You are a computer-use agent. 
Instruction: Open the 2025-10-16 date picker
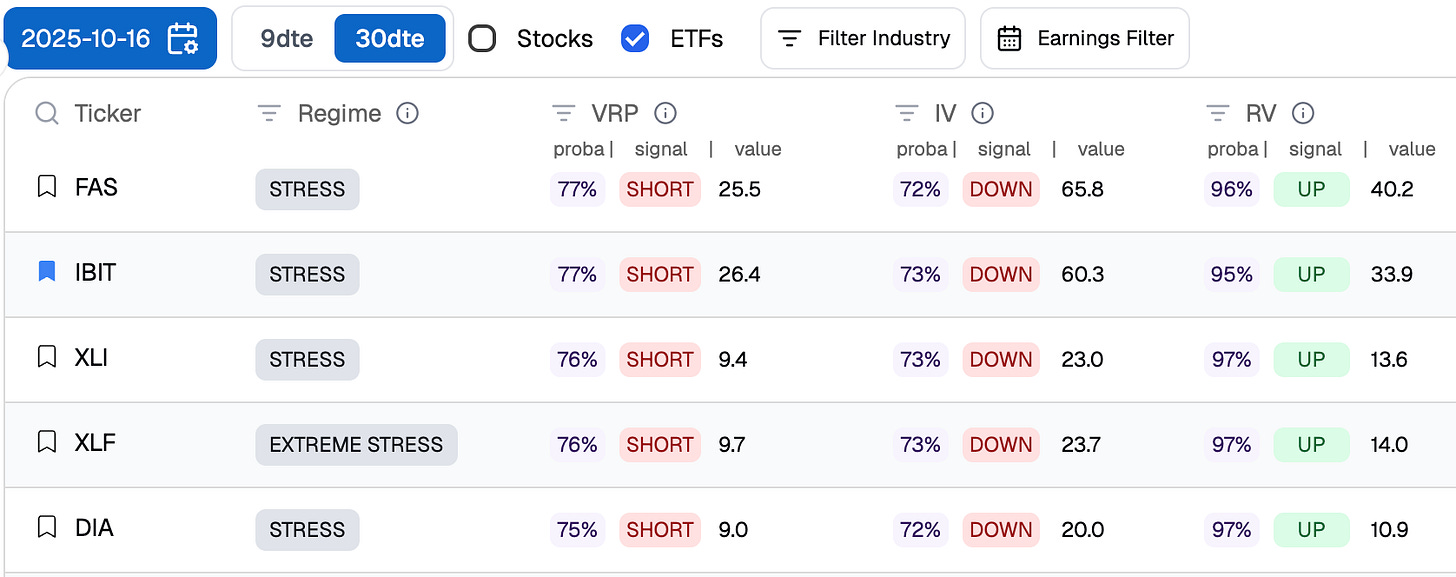[109, 39]
